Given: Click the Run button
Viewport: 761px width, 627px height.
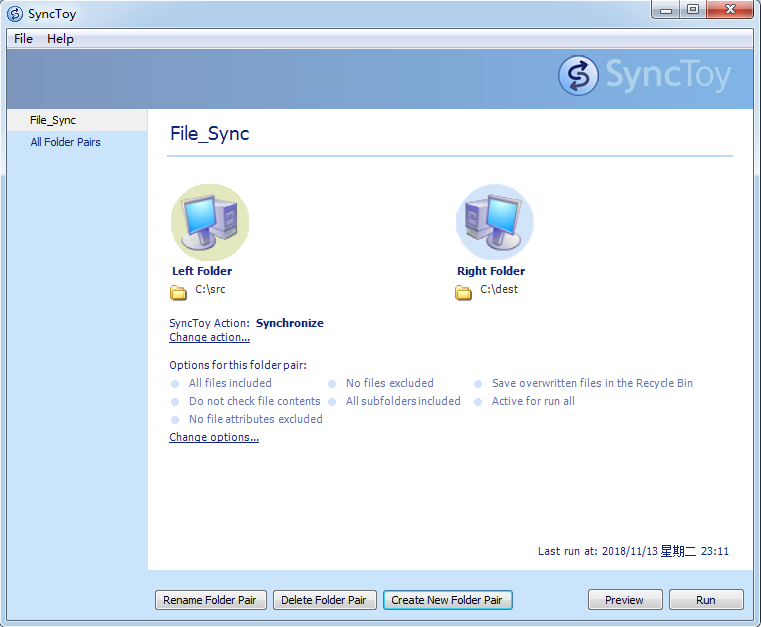Looking at the screenshot, I should (x=706, y=600).
